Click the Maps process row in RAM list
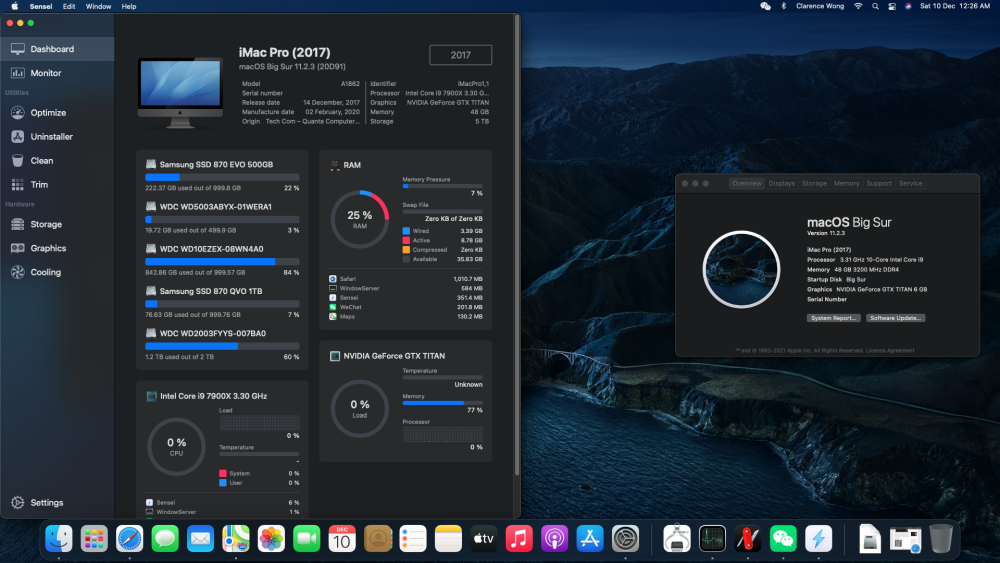The image size is (1000, 563). pyautogui.click(x=406, y=316)
